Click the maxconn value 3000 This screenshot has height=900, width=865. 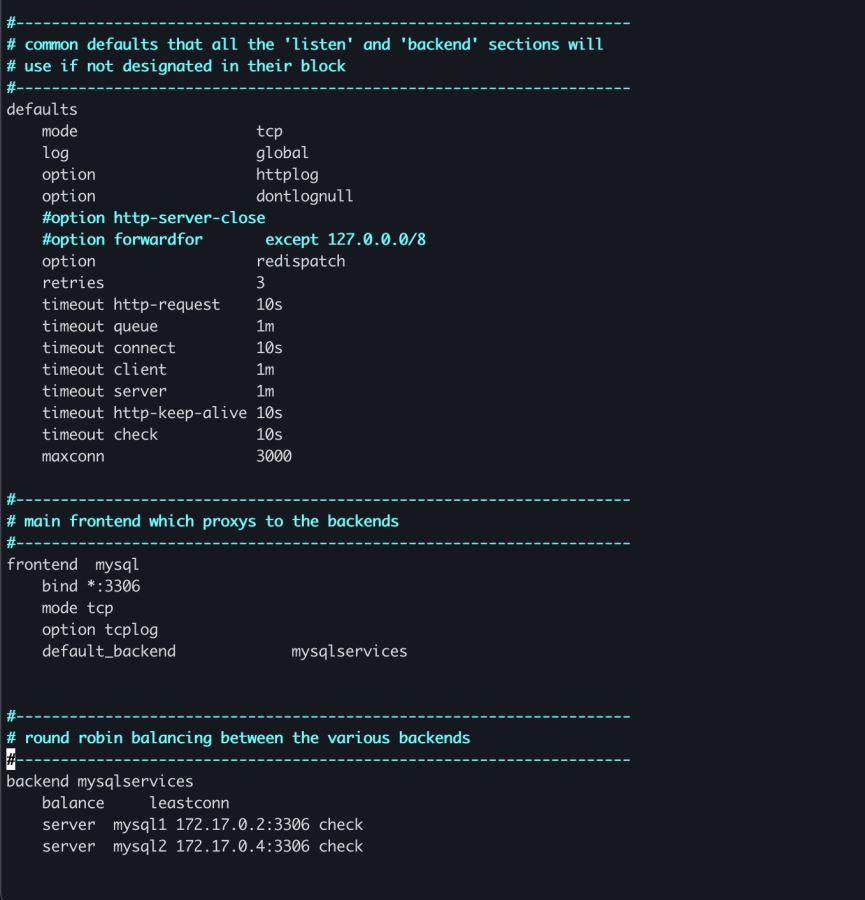click(x=274, y=456)
